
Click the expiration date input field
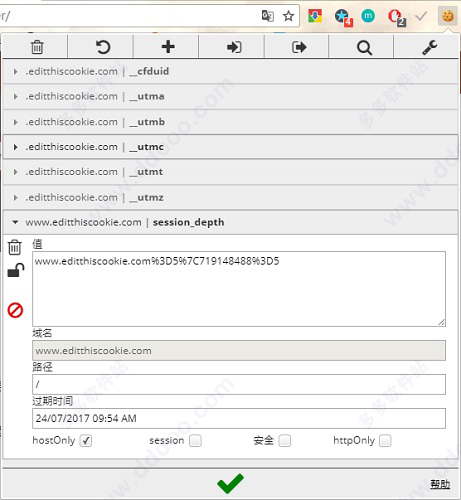(x=239, y=418)
